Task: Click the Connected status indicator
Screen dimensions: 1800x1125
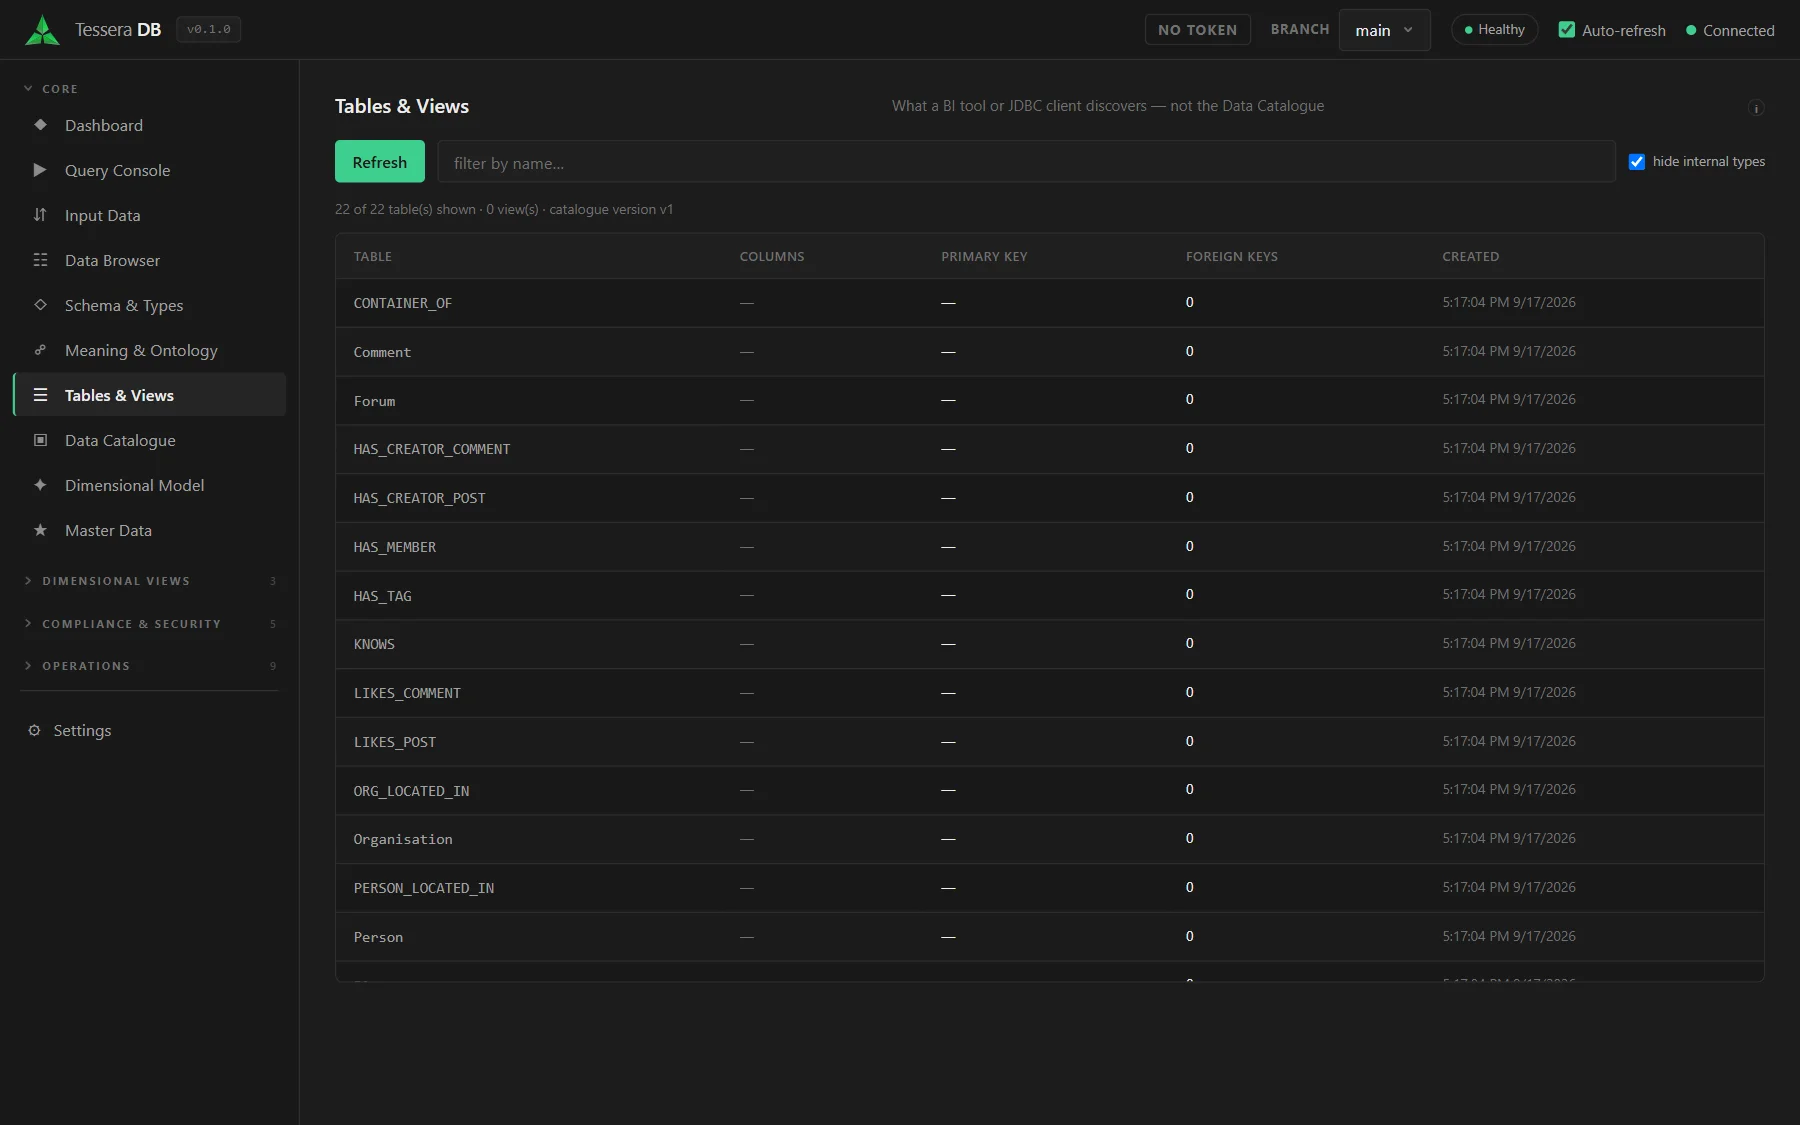Action: pos(1730,31)
